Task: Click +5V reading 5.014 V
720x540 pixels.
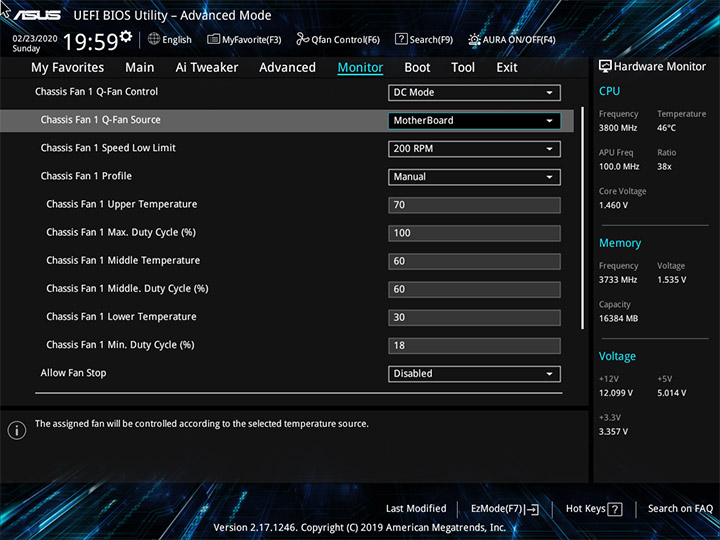Action: coord(671,393)
